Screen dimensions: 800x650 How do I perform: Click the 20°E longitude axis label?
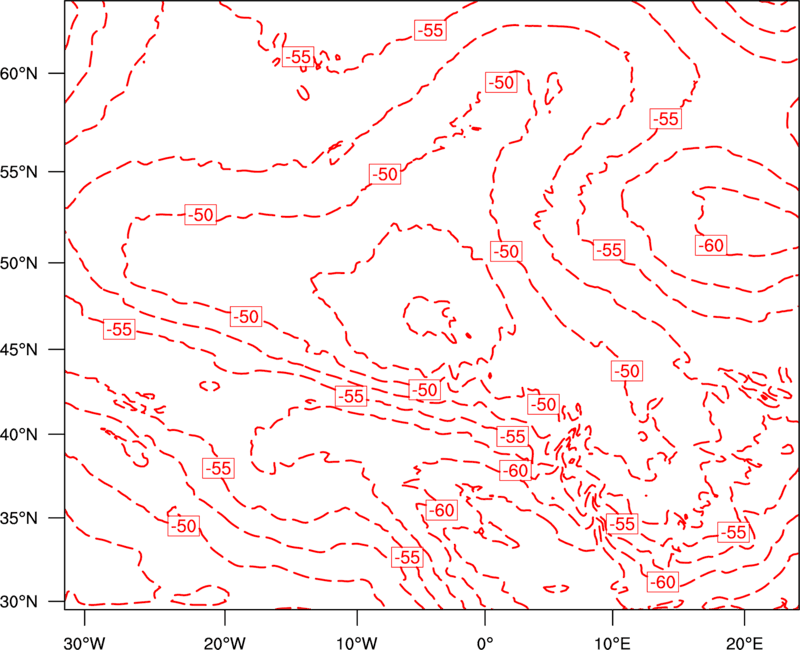(x=744, y=642)
